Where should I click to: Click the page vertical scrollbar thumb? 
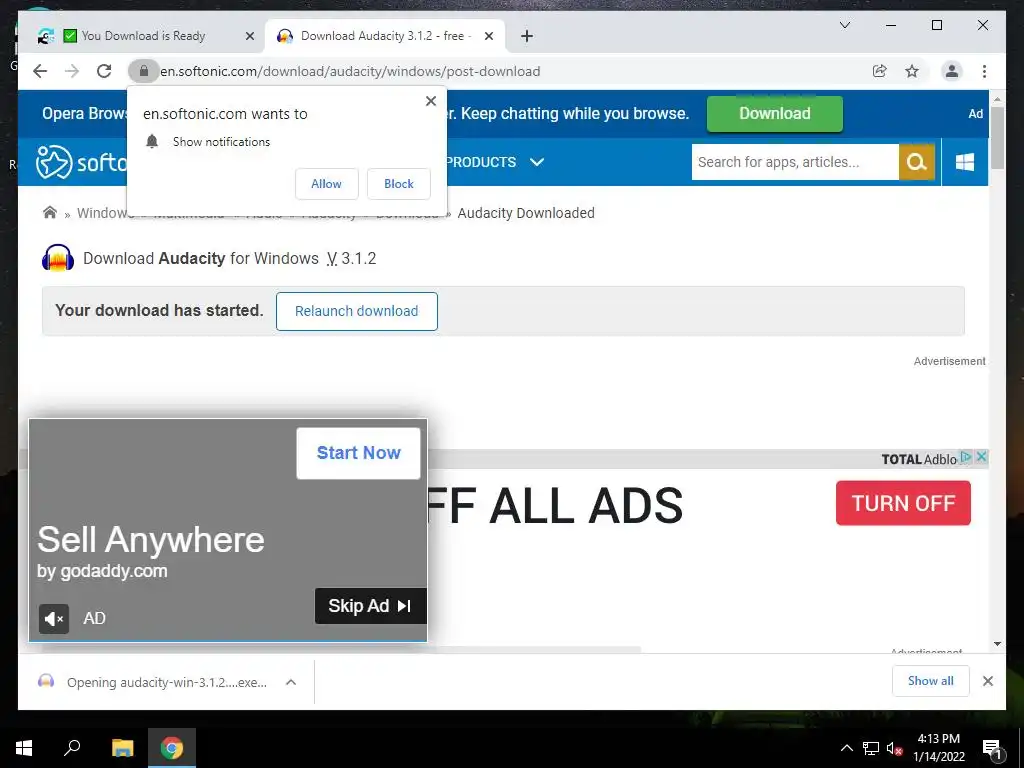(x=997, y=137)
